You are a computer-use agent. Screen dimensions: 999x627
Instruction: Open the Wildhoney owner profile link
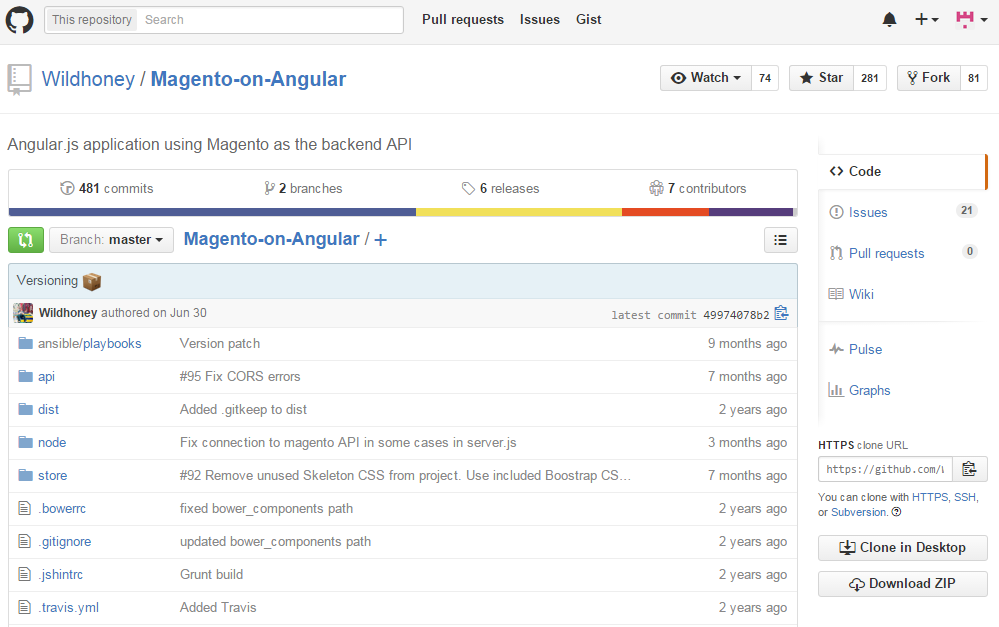pyautogui.click(x=88, y=79)
